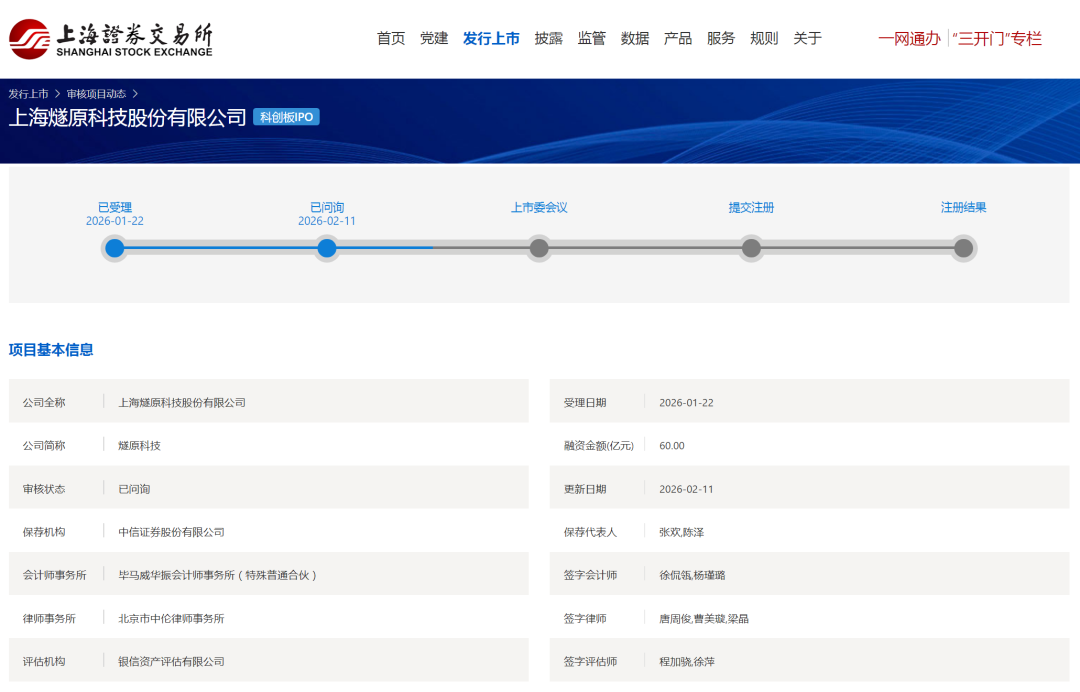Click the 提交注册 stage label

(751, 207)
